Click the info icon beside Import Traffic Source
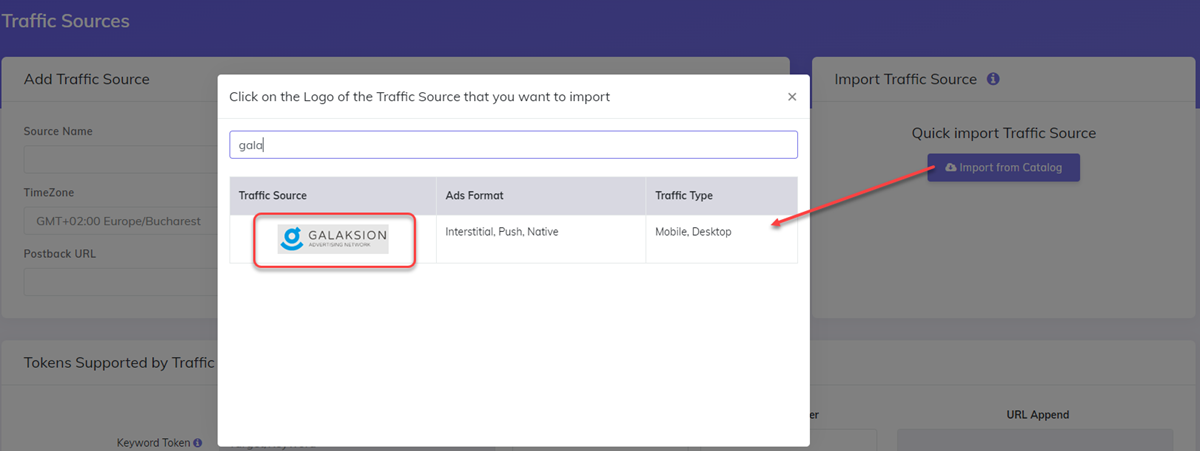The image size is (1200, 452). (x=993, y=79)
